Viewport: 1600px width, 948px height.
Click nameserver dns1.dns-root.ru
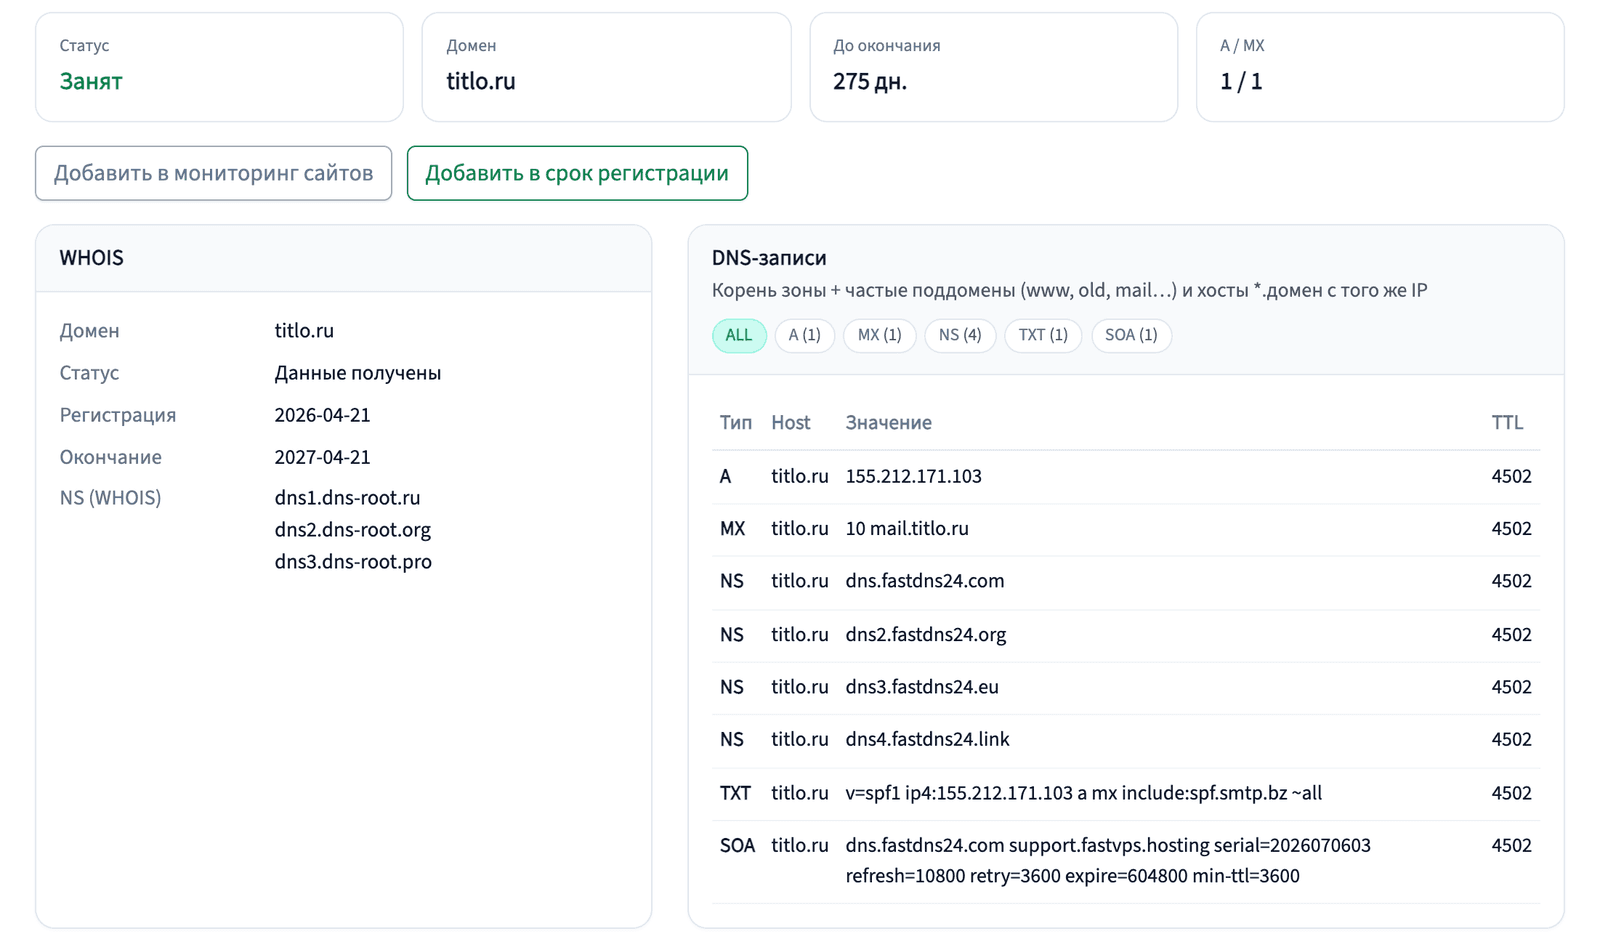347,498
